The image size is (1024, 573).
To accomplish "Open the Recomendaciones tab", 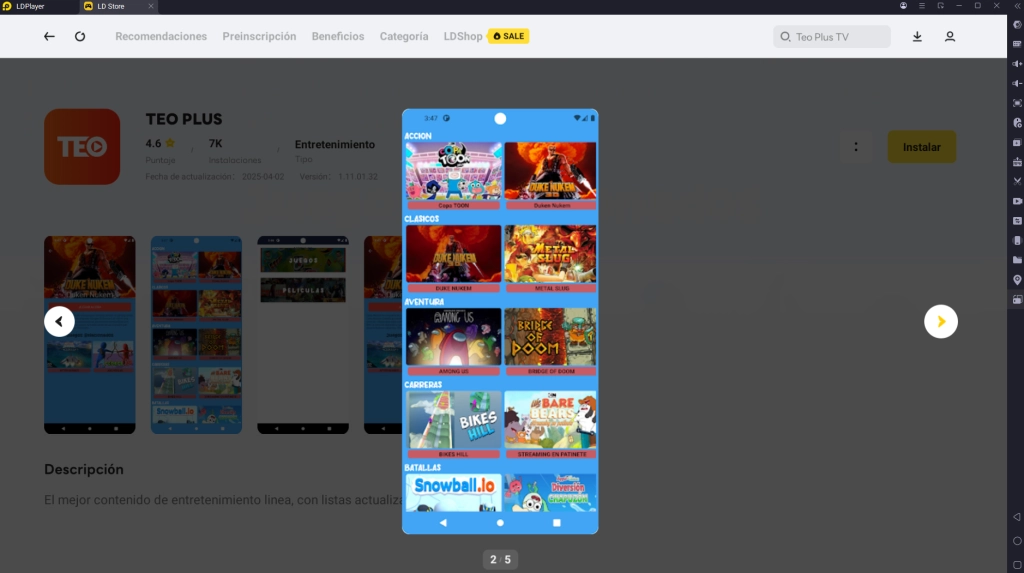I will (x=161, y=37).
